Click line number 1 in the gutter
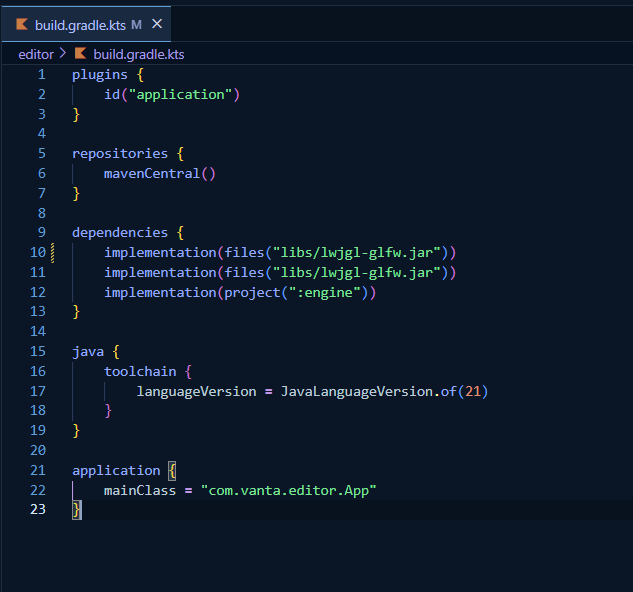 (41, 75)
